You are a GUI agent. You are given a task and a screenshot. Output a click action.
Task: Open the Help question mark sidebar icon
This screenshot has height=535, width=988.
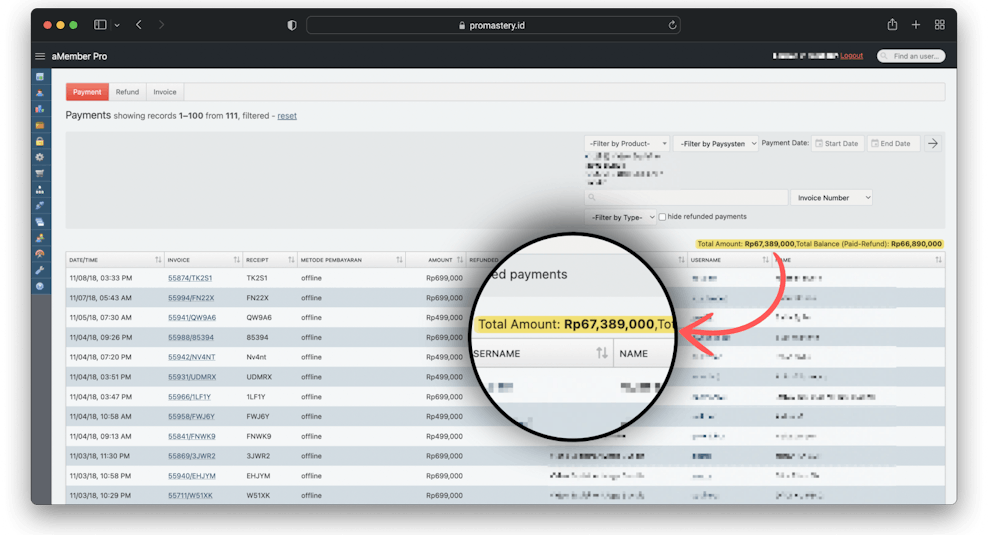click(x=40, y=286)
